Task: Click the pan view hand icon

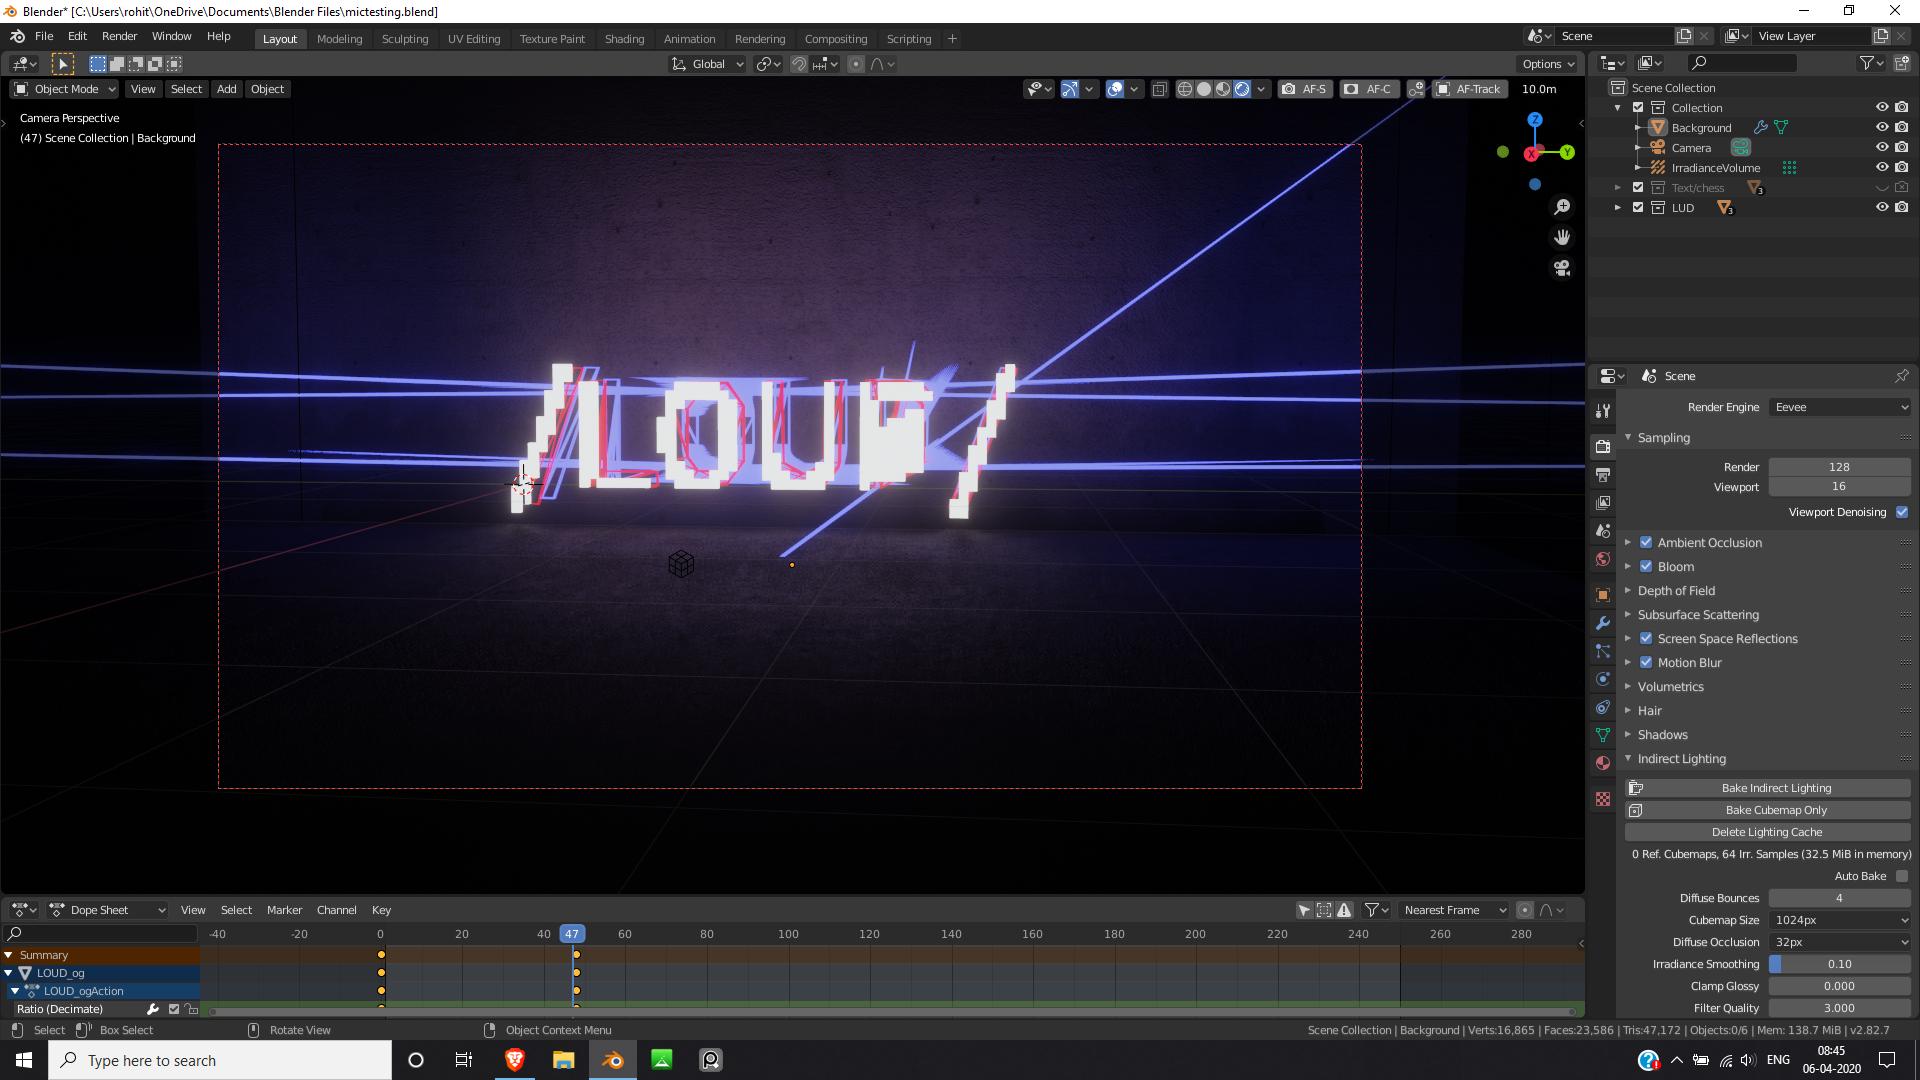Action: [1562, 237]
